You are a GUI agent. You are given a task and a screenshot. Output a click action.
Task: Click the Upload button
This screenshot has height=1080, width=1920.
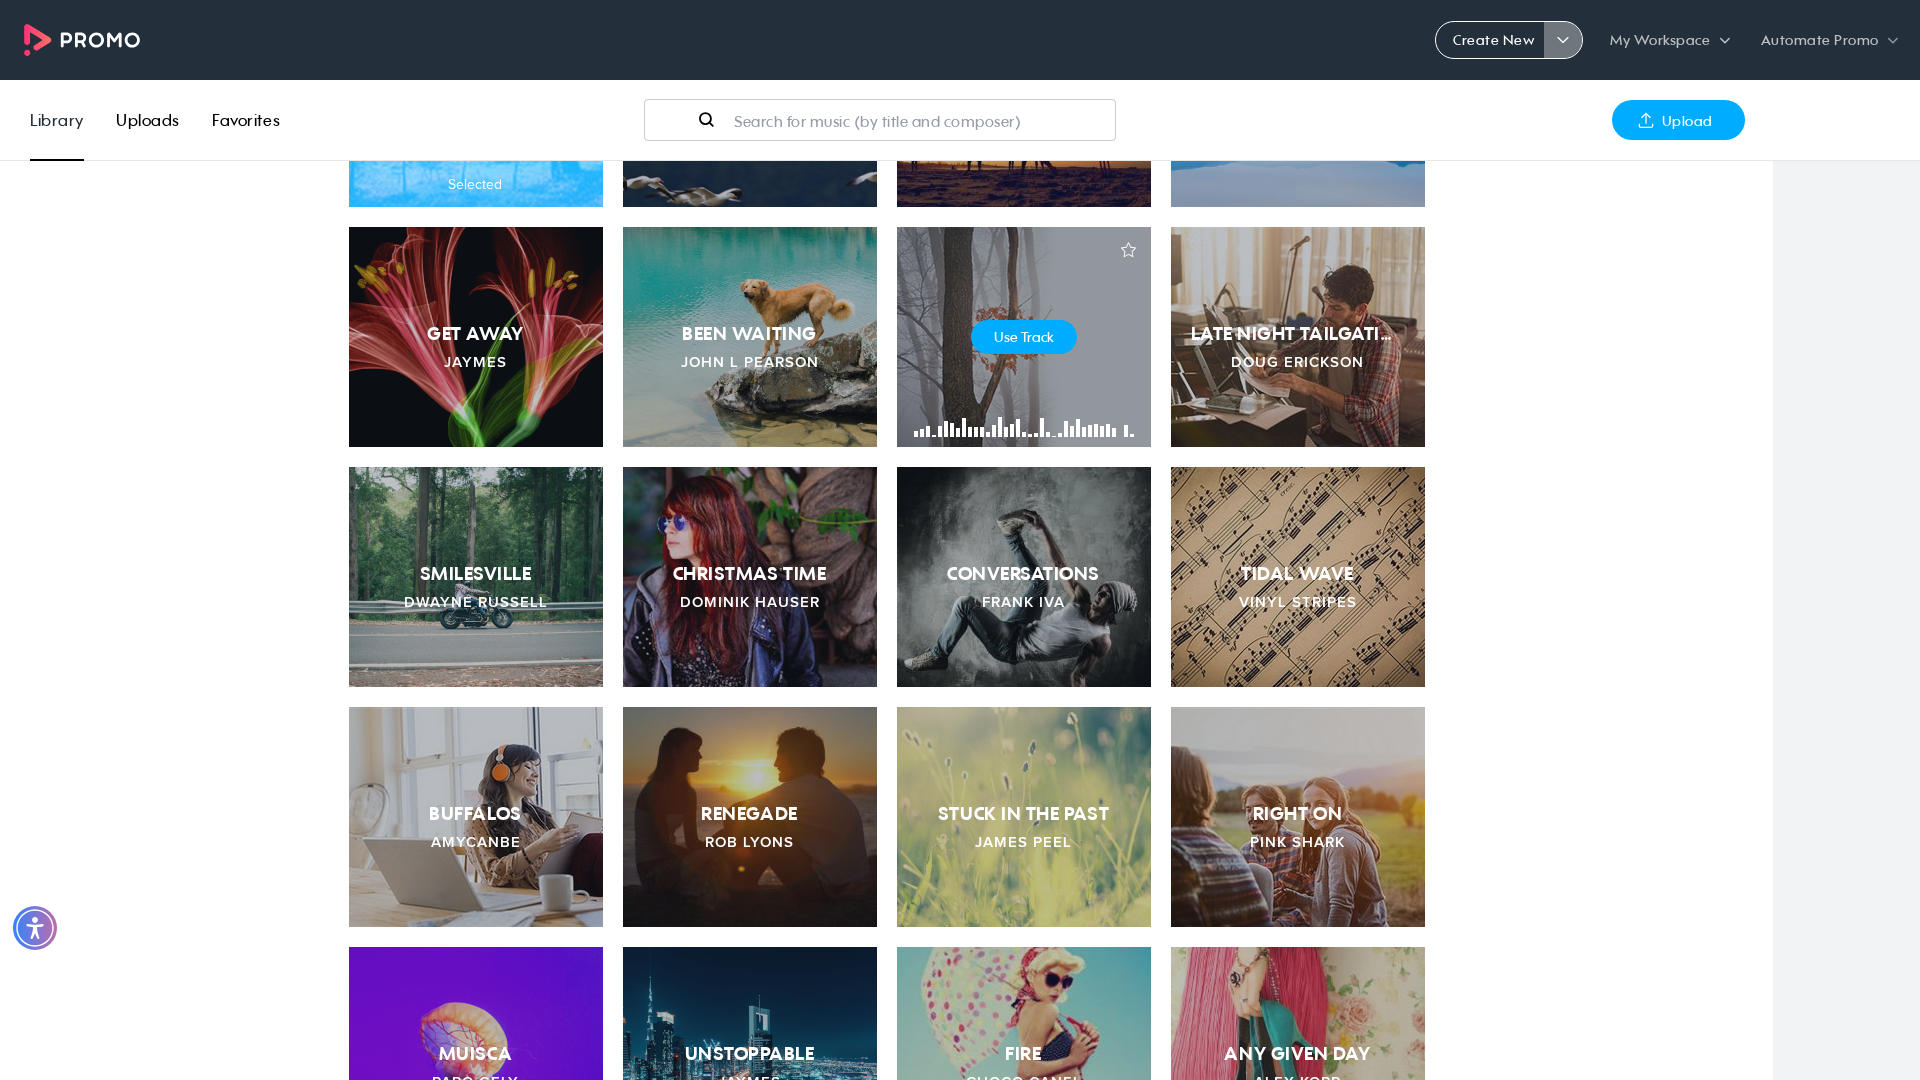tap(1678, 120)
